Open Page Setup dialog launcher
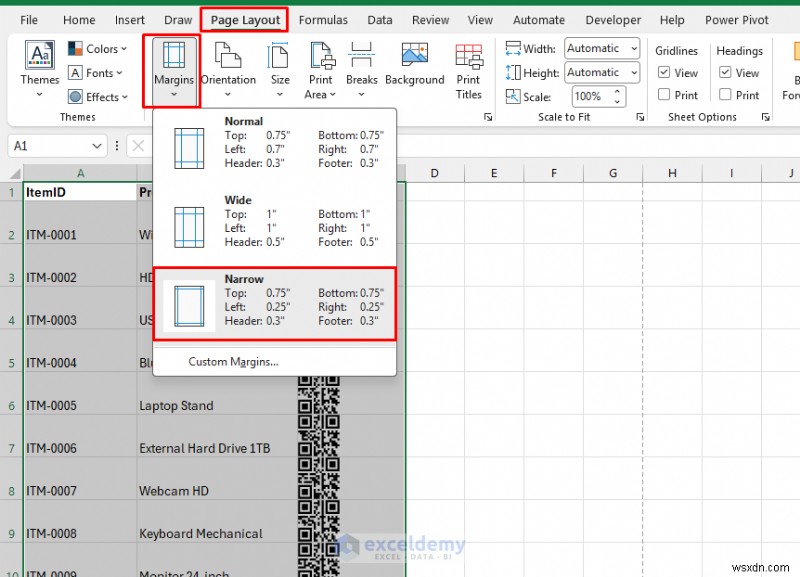The height and width of the screenshot is (577, 800). [x=488, y=117]
